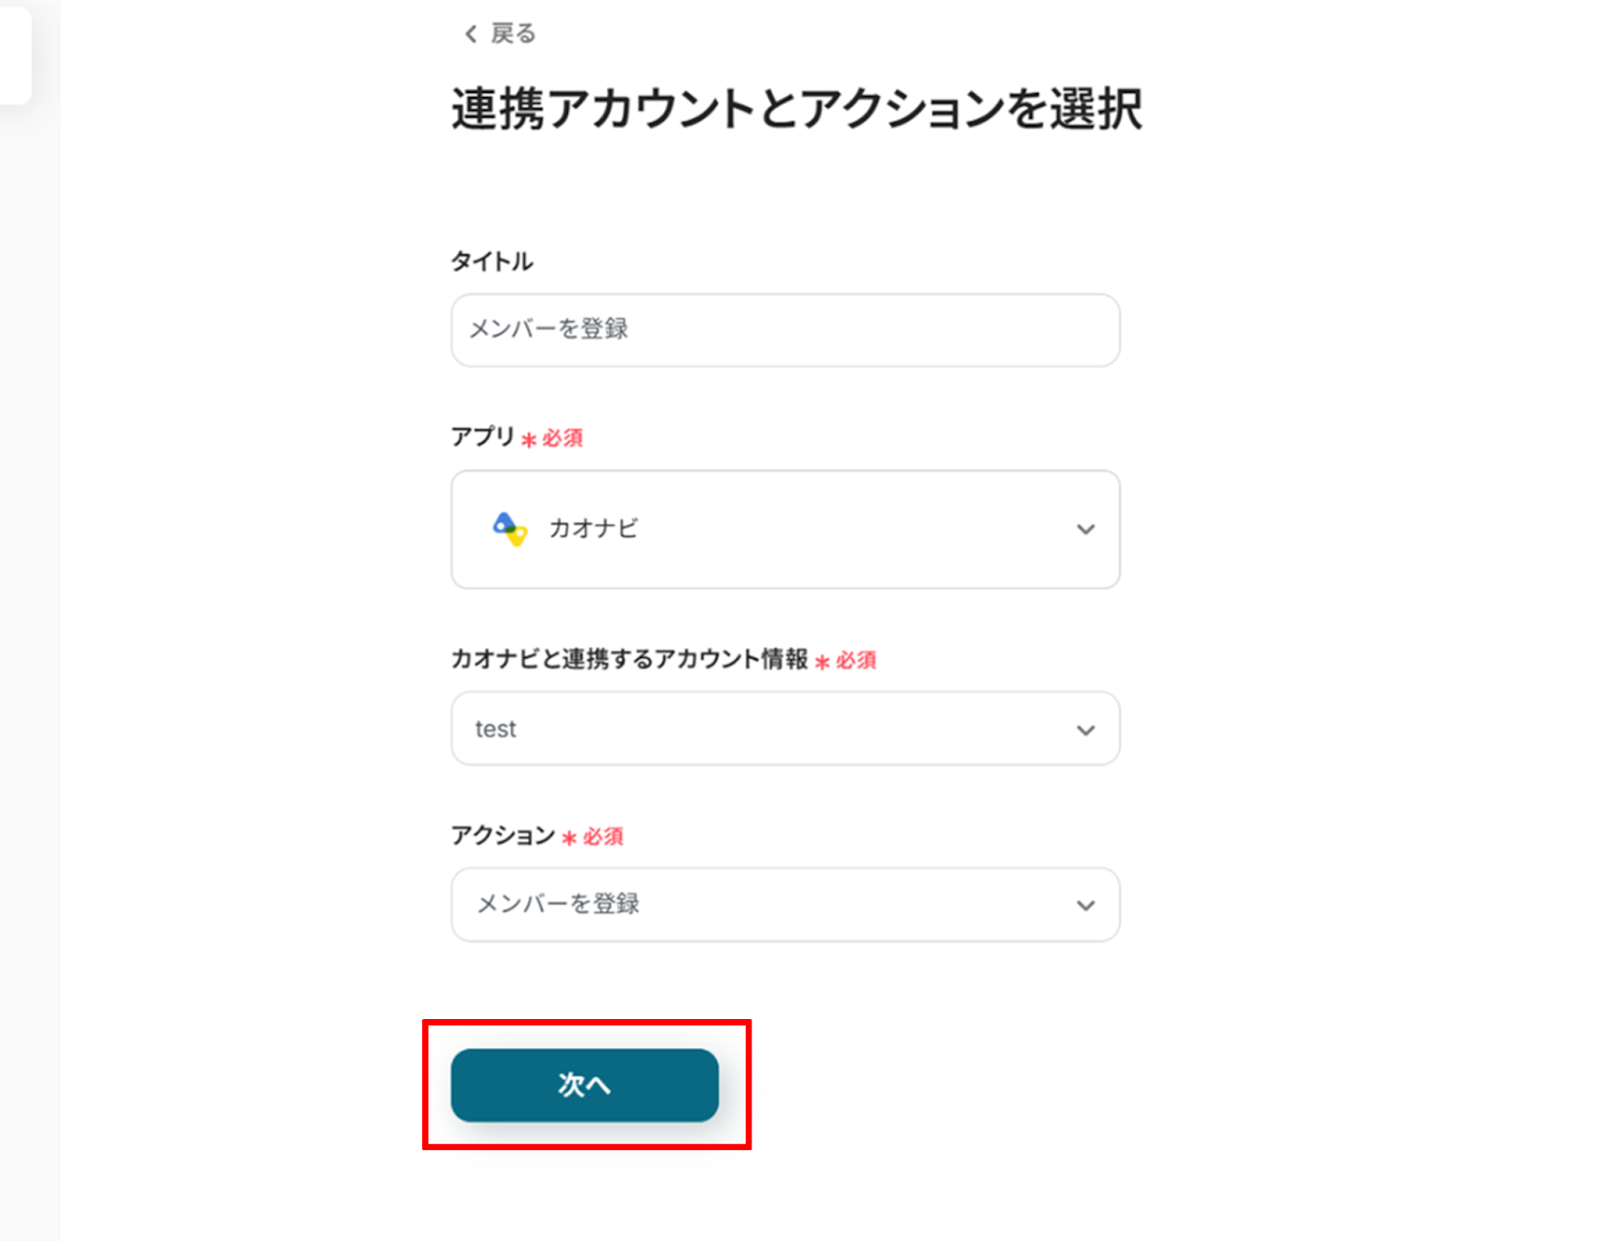Focus the タイトル text input field
This screenshot has width=1600, height=1241.
click(x=785, y=330)
